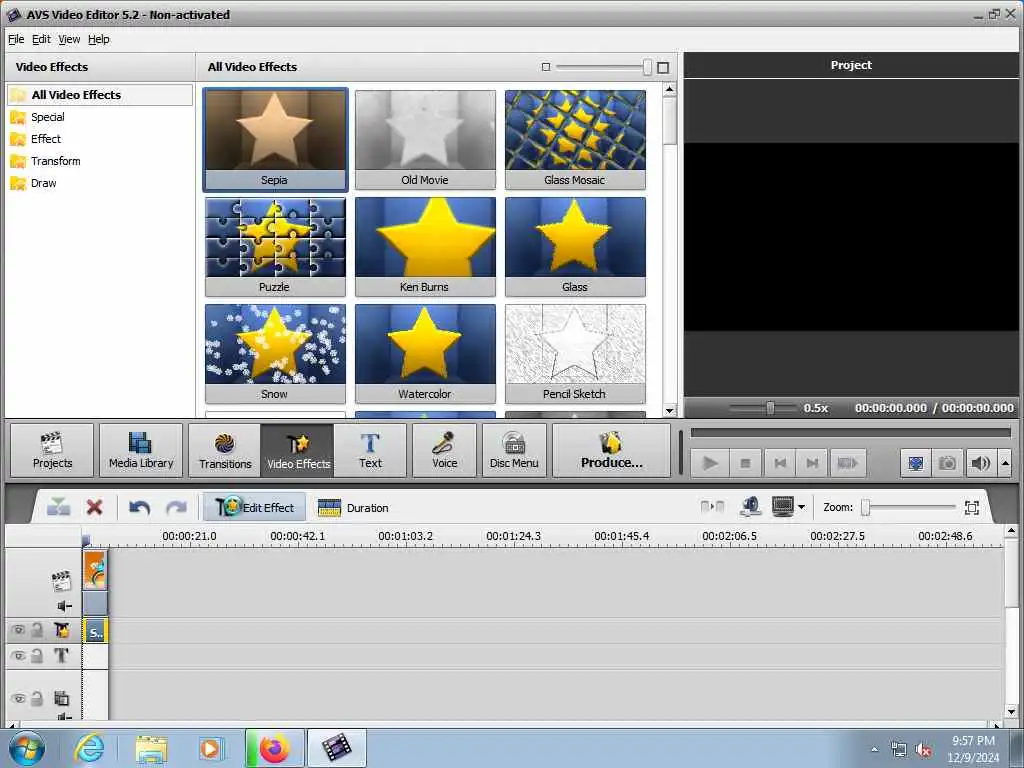
Task: Click the Duration button
Action: [353, 507]
